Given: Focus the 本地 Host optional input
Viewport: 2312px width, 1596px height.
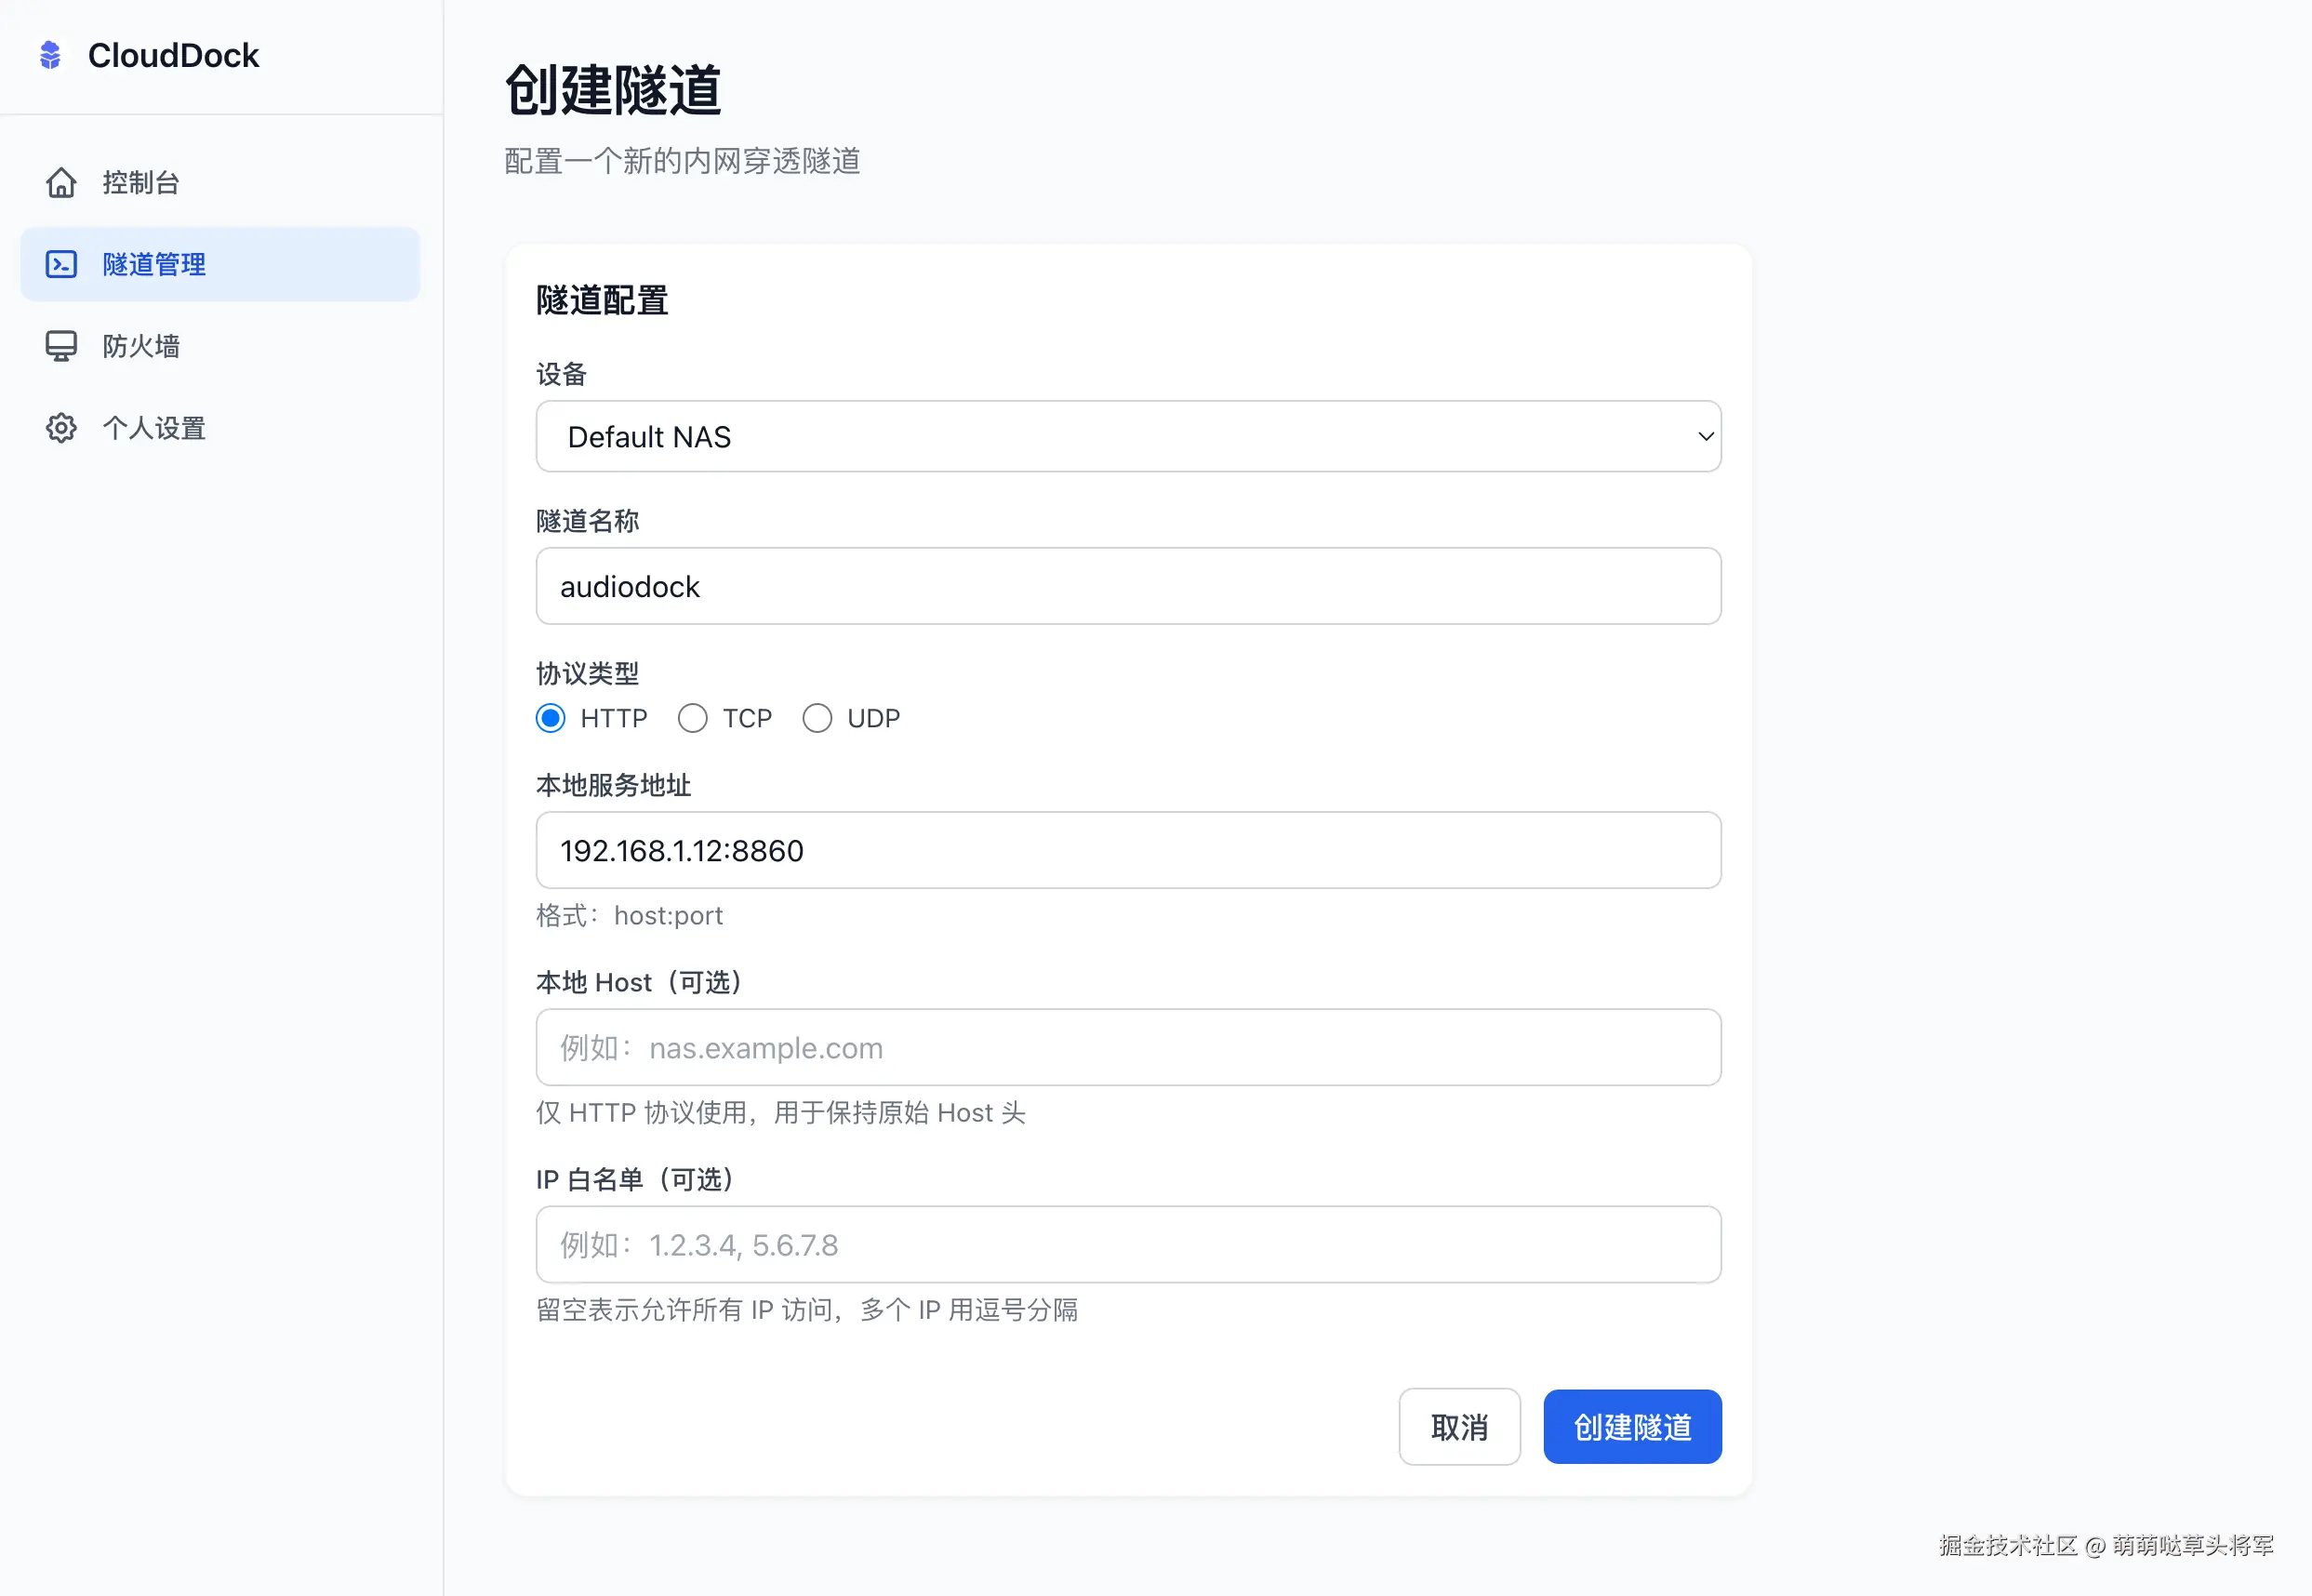Looking at the screenshot, I should pos(1128,1047).
